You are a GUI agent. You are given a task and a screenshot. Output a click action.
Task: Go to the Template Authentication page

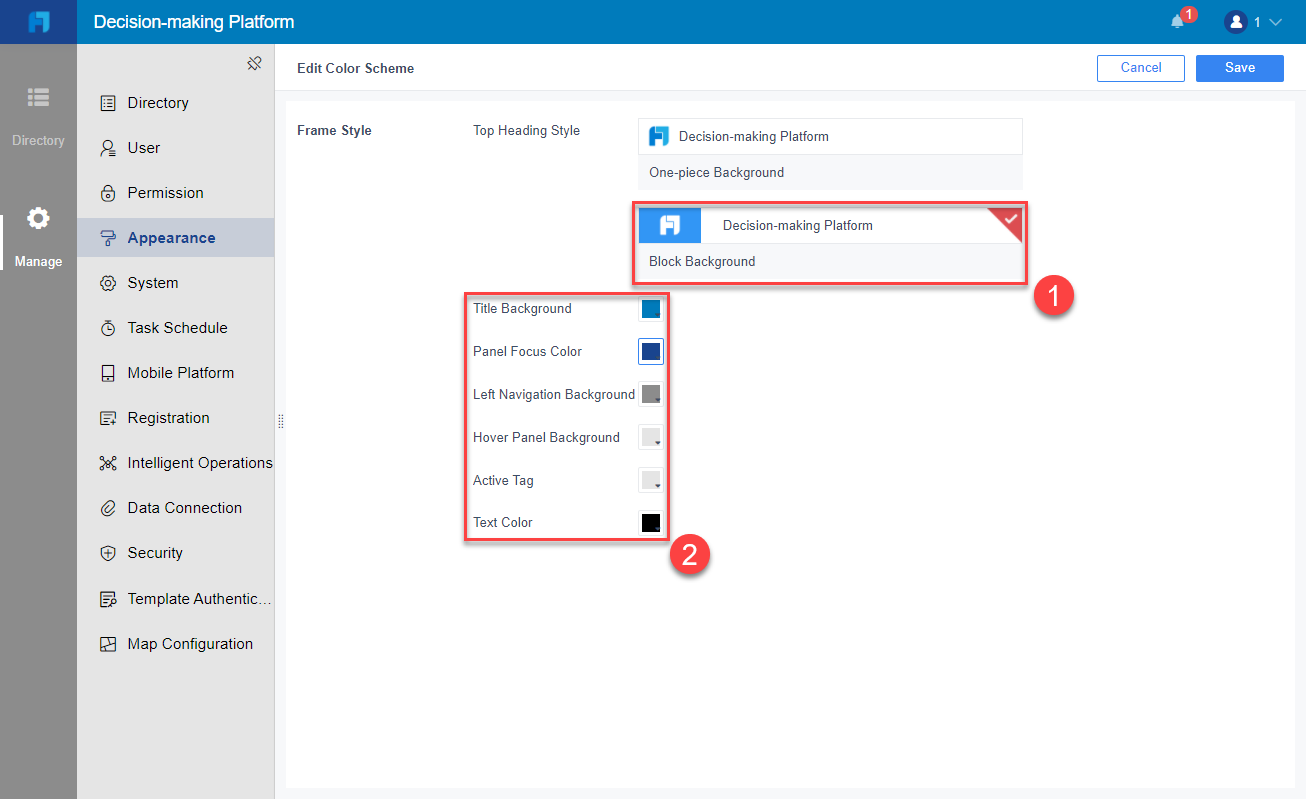[108, 598]
